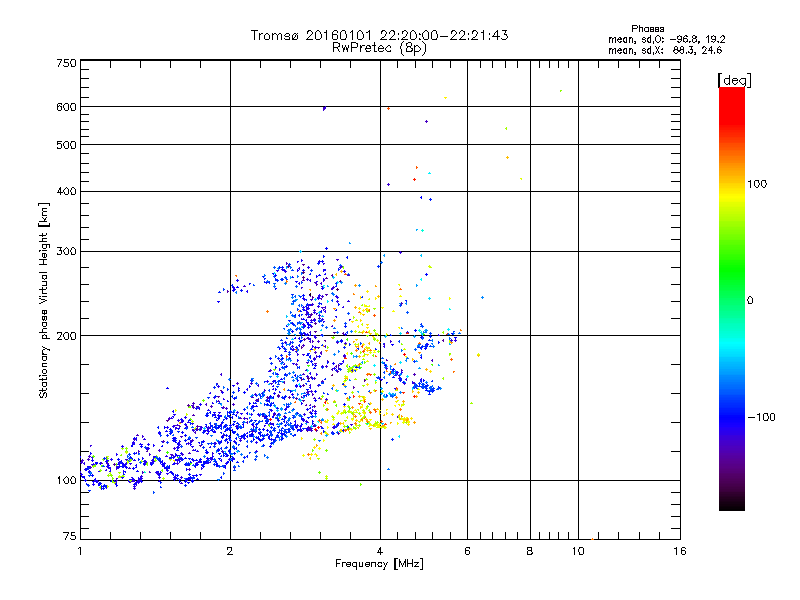Image resolution: width=800 pixels, height=600 pixels.
Task: Click the Phases header text
Action: point(647,29)
